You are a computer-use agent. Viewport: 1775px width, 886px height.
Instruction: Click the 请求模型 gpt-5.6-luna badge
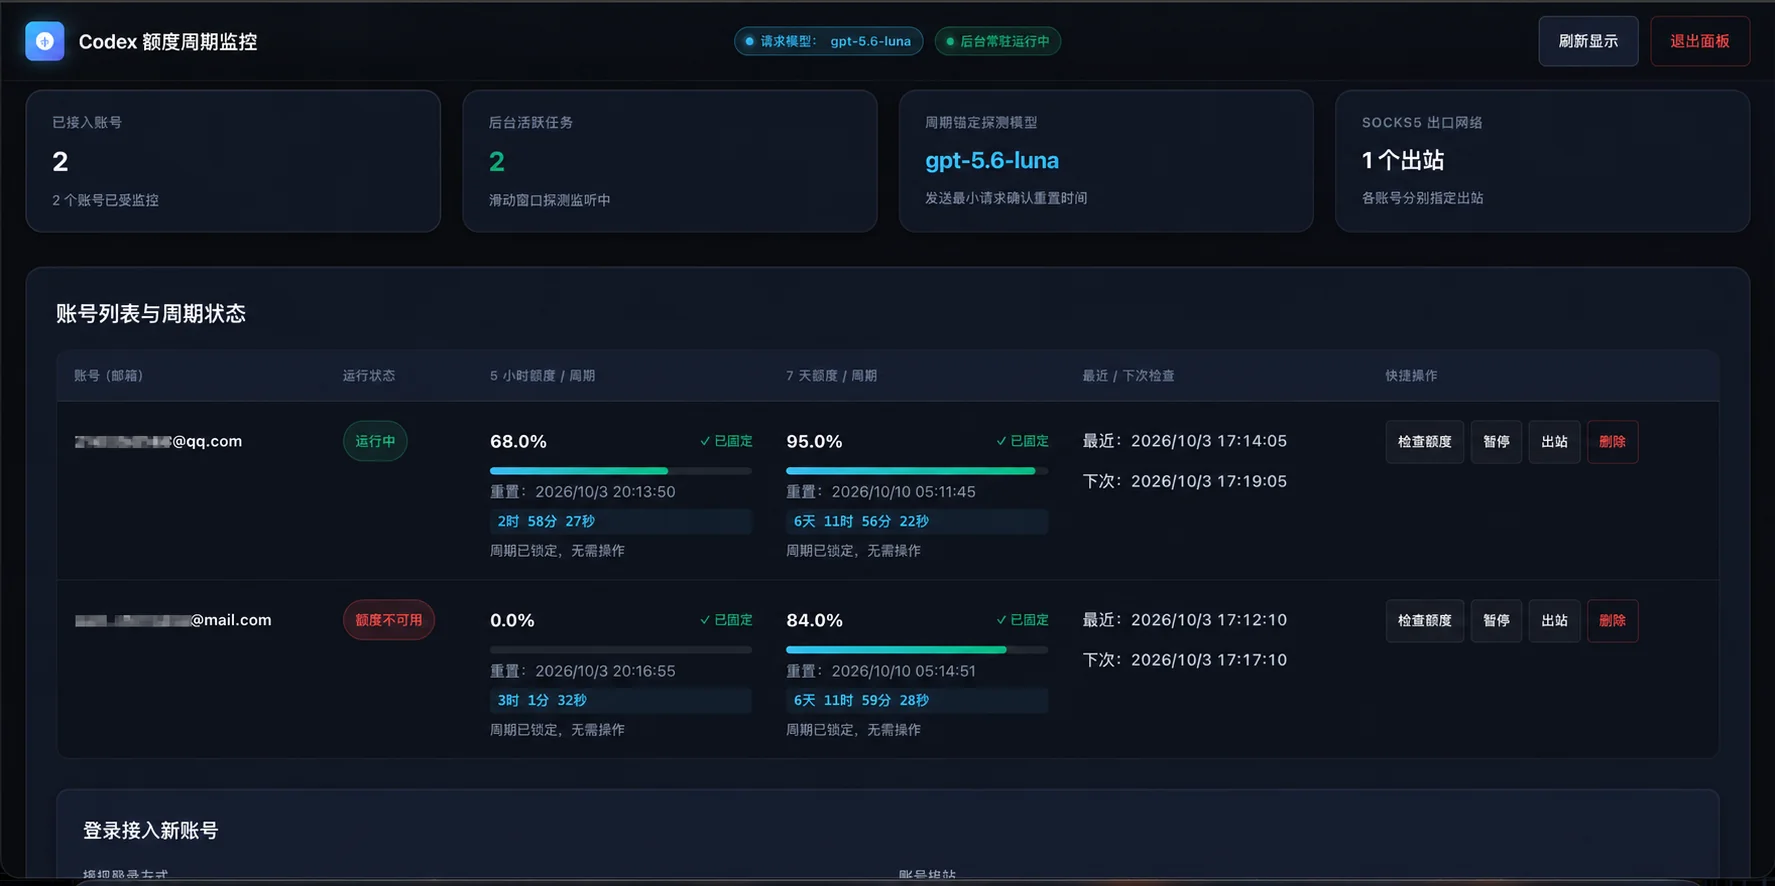coord(828,41)
